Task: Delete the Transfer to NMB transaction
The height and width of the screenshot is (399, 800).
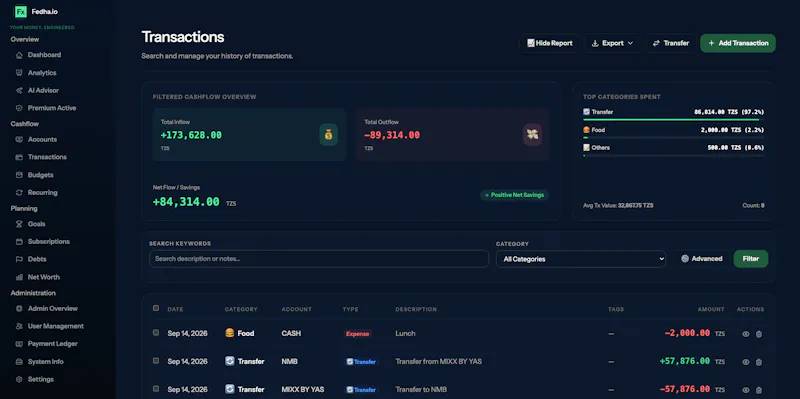Action: click(759, 390)
